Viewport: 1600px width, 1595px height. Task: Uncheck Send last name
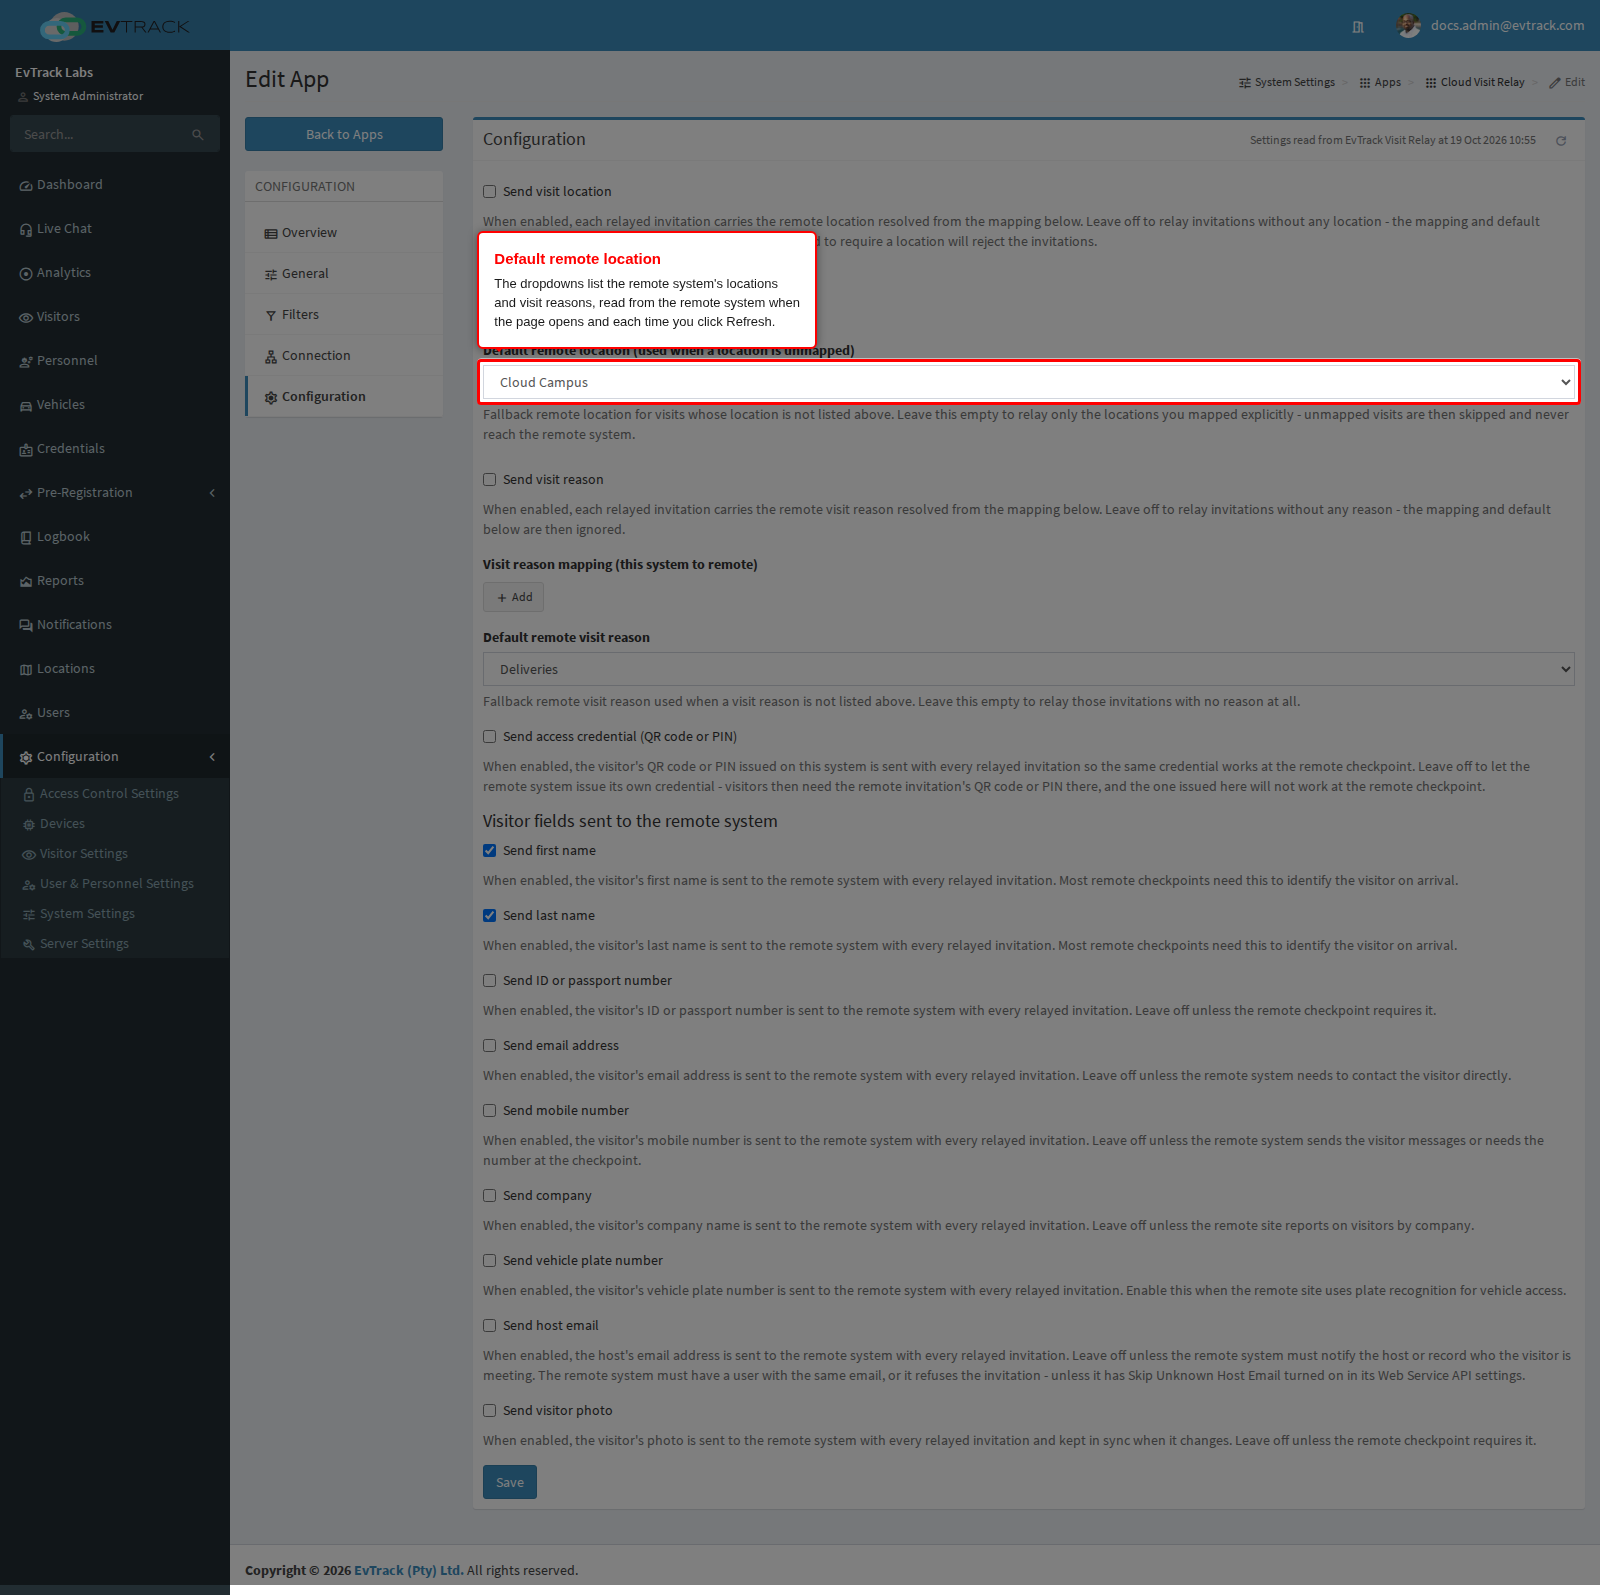point(490,916)
